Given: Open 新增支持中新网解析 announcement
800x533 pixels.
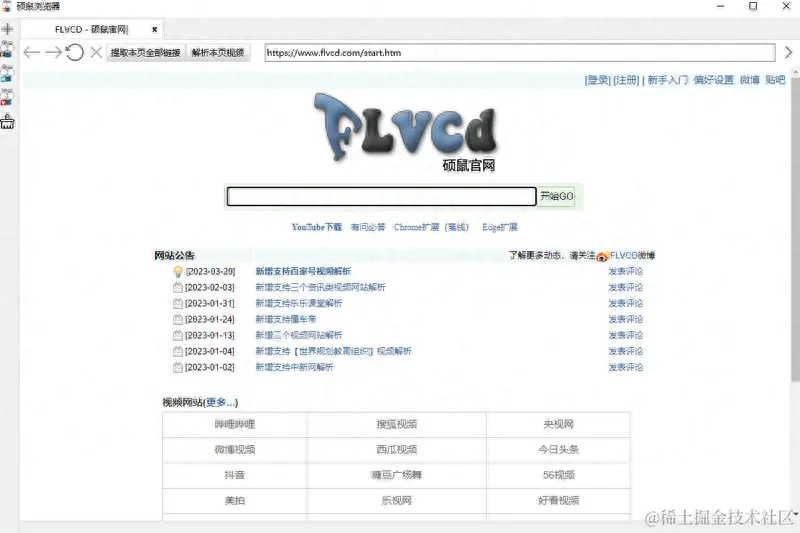Looking at the screenshot, I should (x=294, y=367).
